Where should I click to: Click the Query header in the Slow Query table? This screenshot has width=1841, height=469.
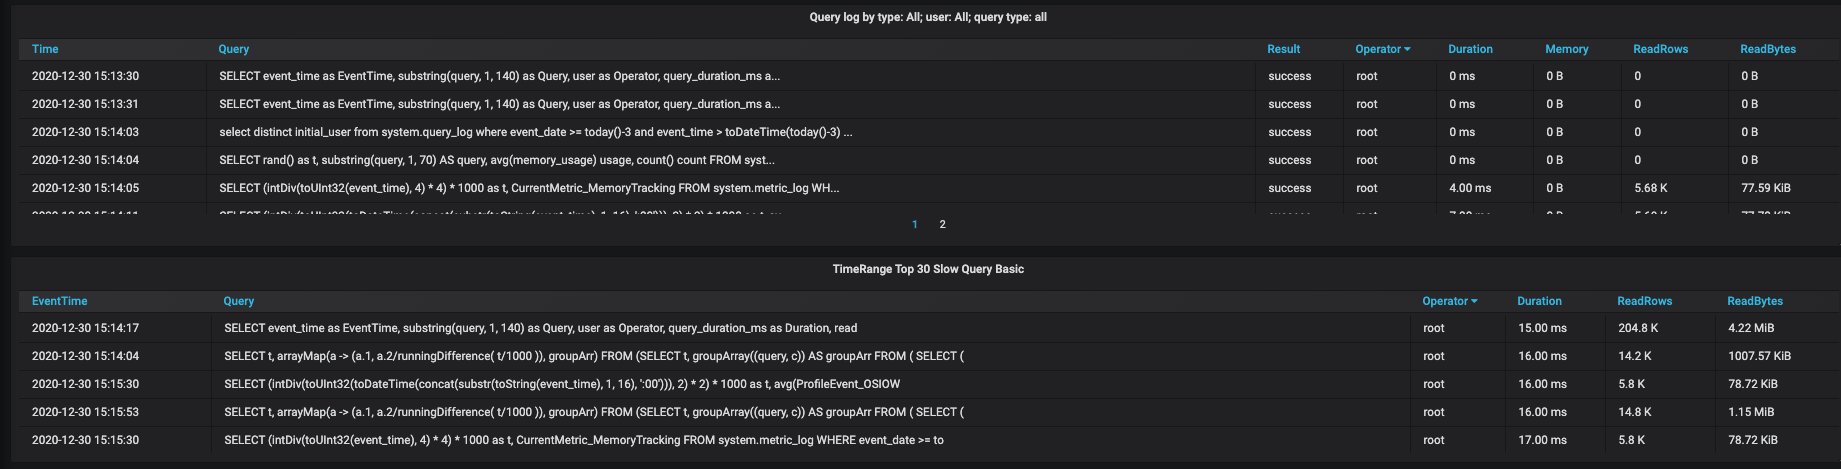(x=239, y=301)
